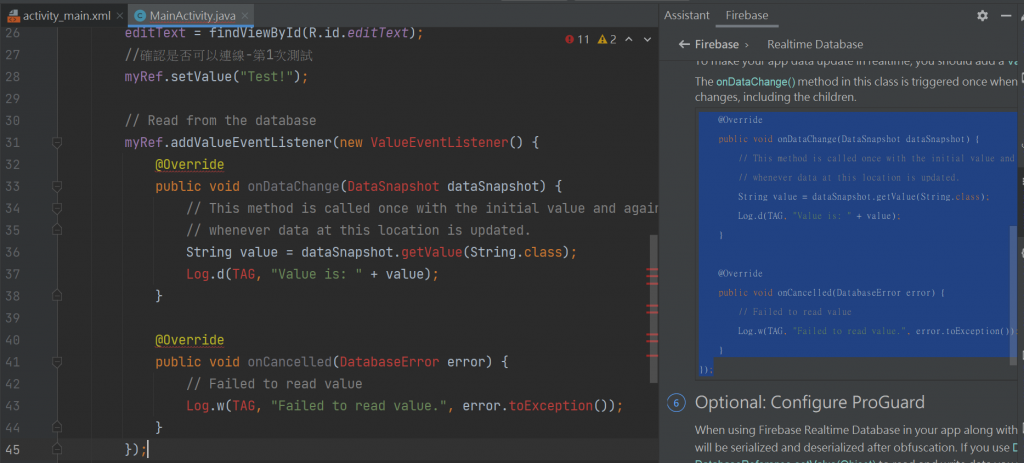Close the activity_main.xml tab
Viewport: 1024px width, 463px height.
(120, 16)
